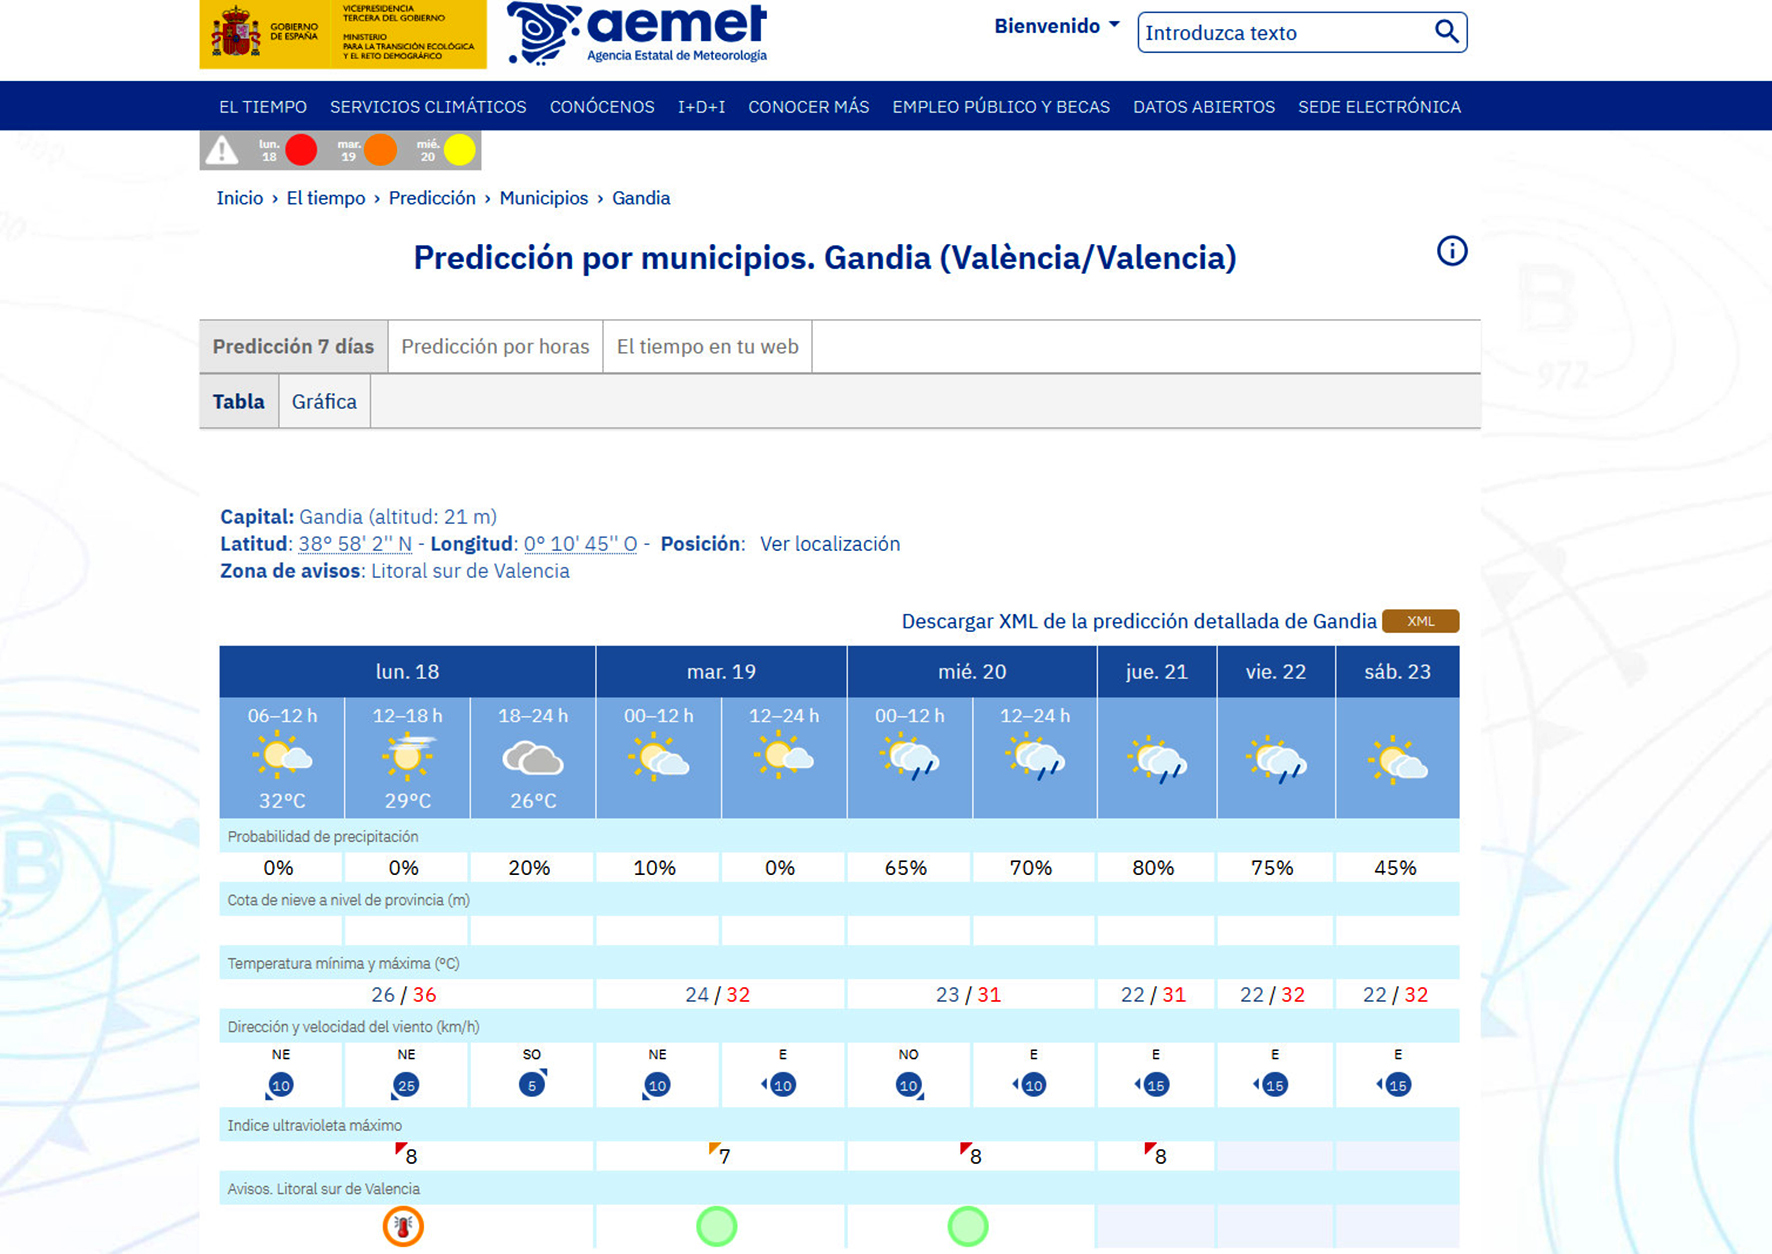Select the Predicción 7 días tab
This screenshot has height=1254, width=1772.
click(293, 347)
